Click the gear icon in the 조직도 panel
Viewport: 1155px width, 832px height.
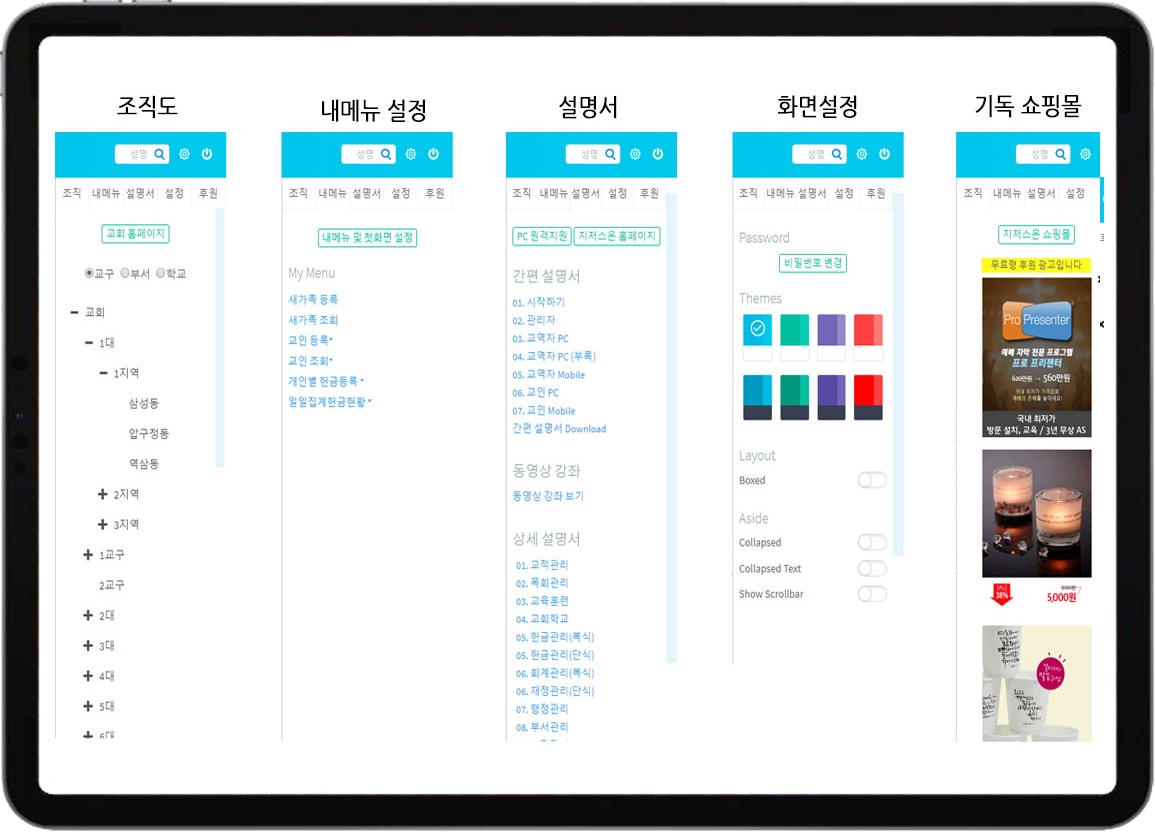[184, 154]
